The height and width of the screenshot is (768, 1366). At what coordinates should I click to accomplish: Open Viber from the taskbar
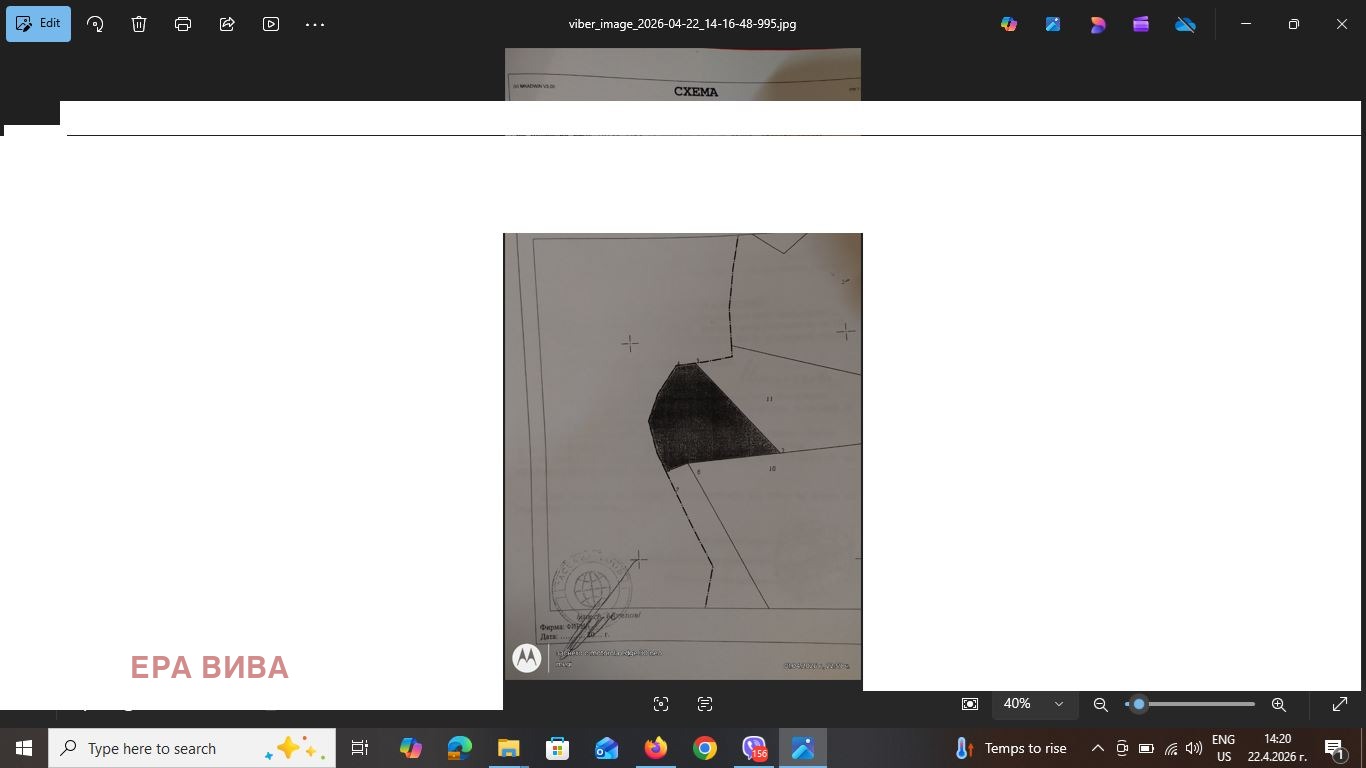pyautogui.click(x=754, y=748)
